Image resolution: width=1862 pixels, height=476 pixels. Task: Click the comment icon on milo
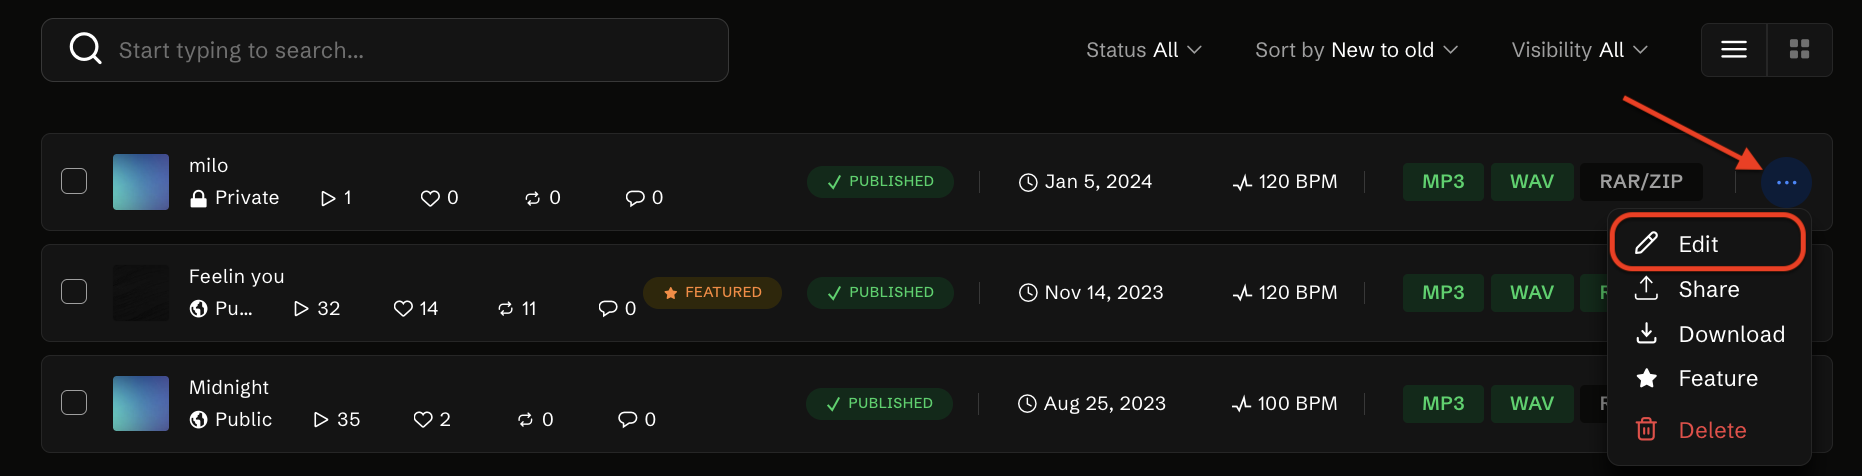[x=635, y=198]
